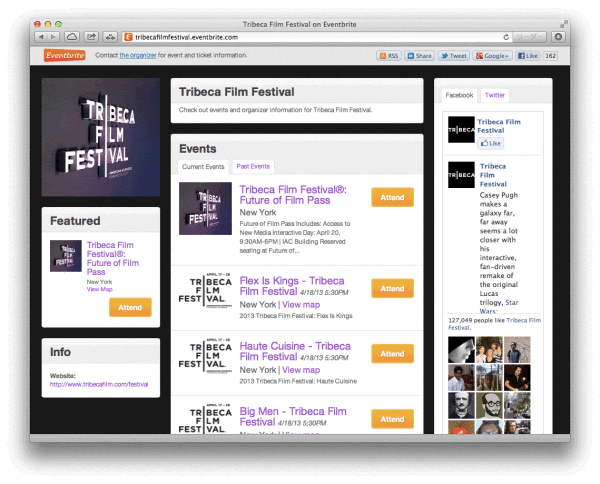Viewport: 600px width, 484px height.
Task: Open Featured thumbnail of Future of Film Pass
Action: 66,256
